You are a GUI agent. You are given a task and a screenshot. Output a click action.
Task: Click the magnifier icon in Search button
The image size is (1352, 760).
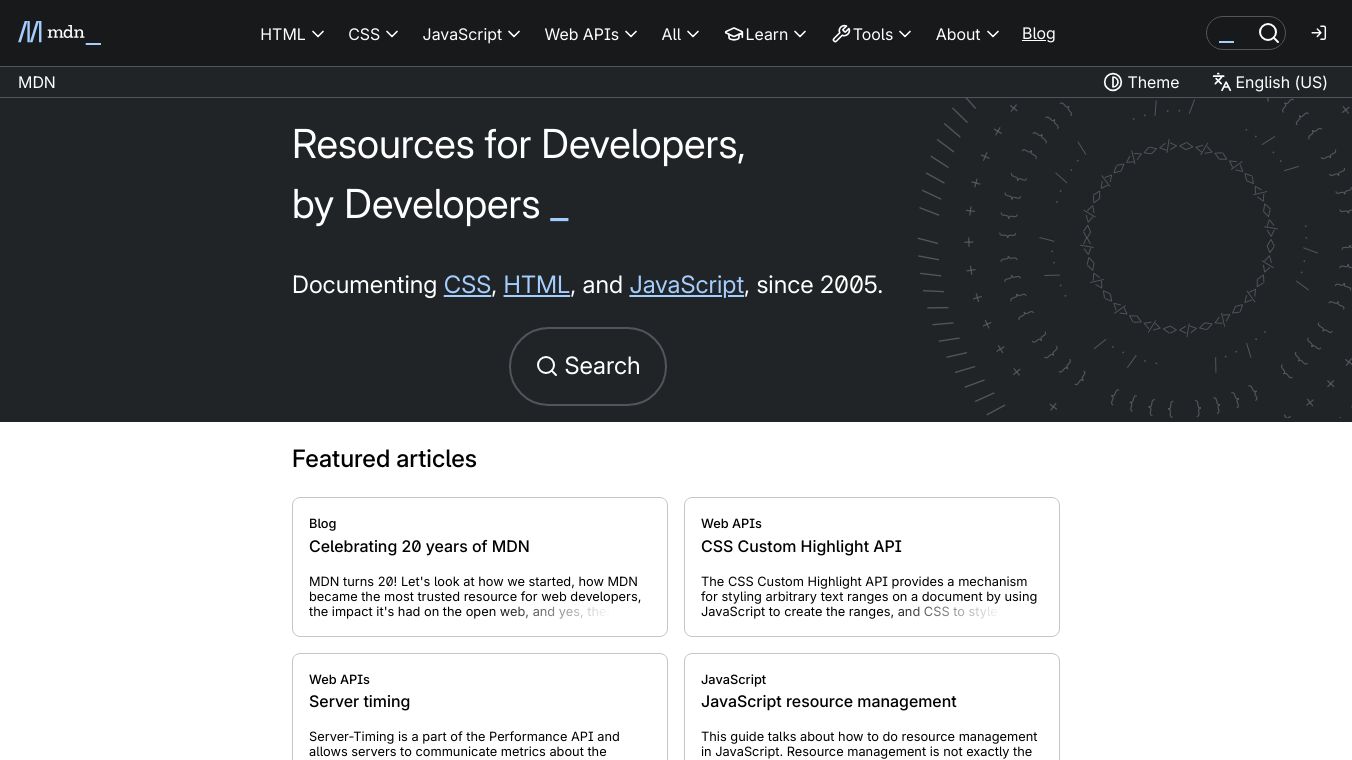(x=546, y=366)
